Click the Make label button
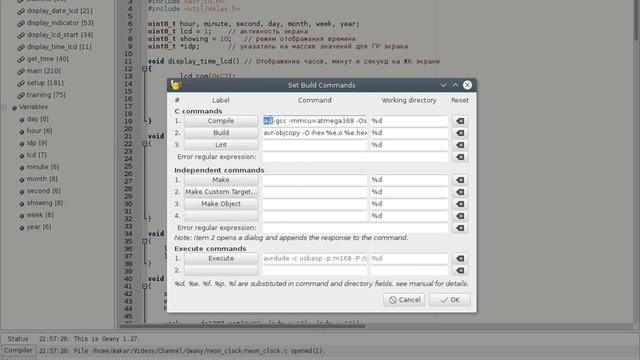640x360 pixels. [x=221, y=180]
